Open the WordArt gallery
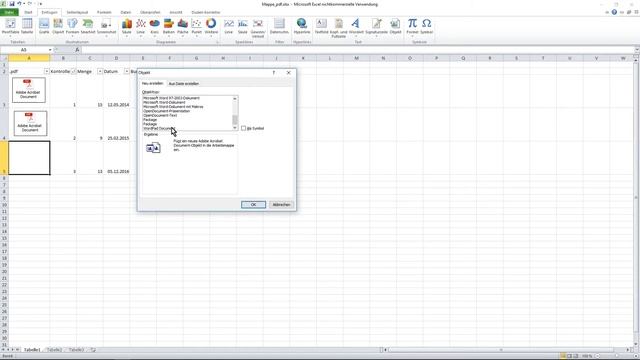Viewport: 640px width, 360px height. (356, 26)
